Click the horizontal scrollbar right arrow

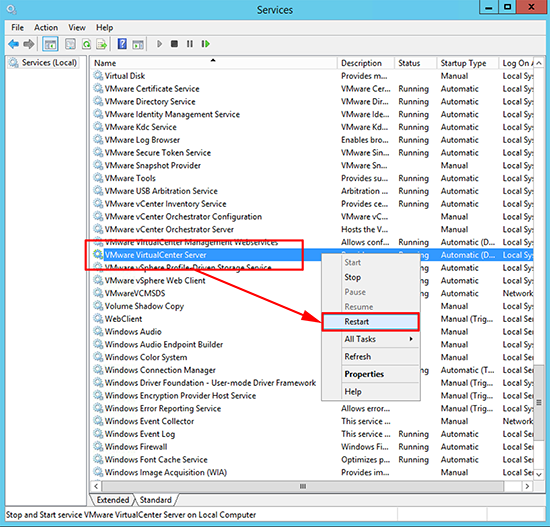527,486
